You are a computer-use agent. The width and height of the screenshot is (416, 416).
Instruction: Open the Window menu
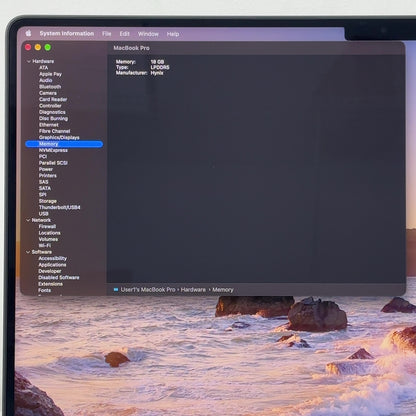[148, 34]
